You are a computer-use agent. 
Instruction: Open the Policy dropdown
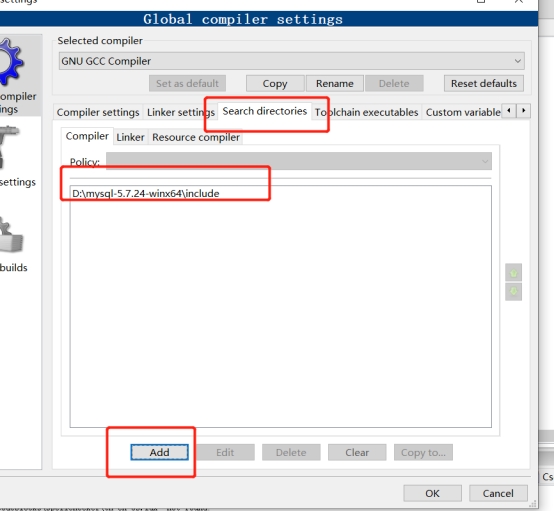click(x=299, y=161)
